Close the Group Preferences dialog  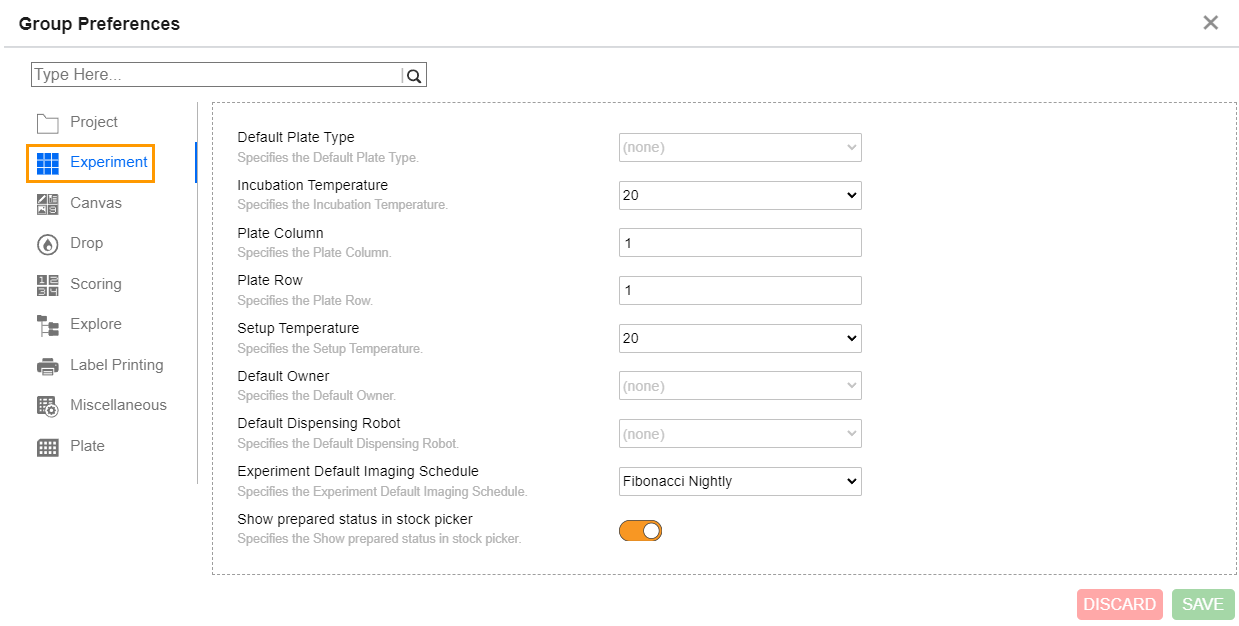[1210, 22]
